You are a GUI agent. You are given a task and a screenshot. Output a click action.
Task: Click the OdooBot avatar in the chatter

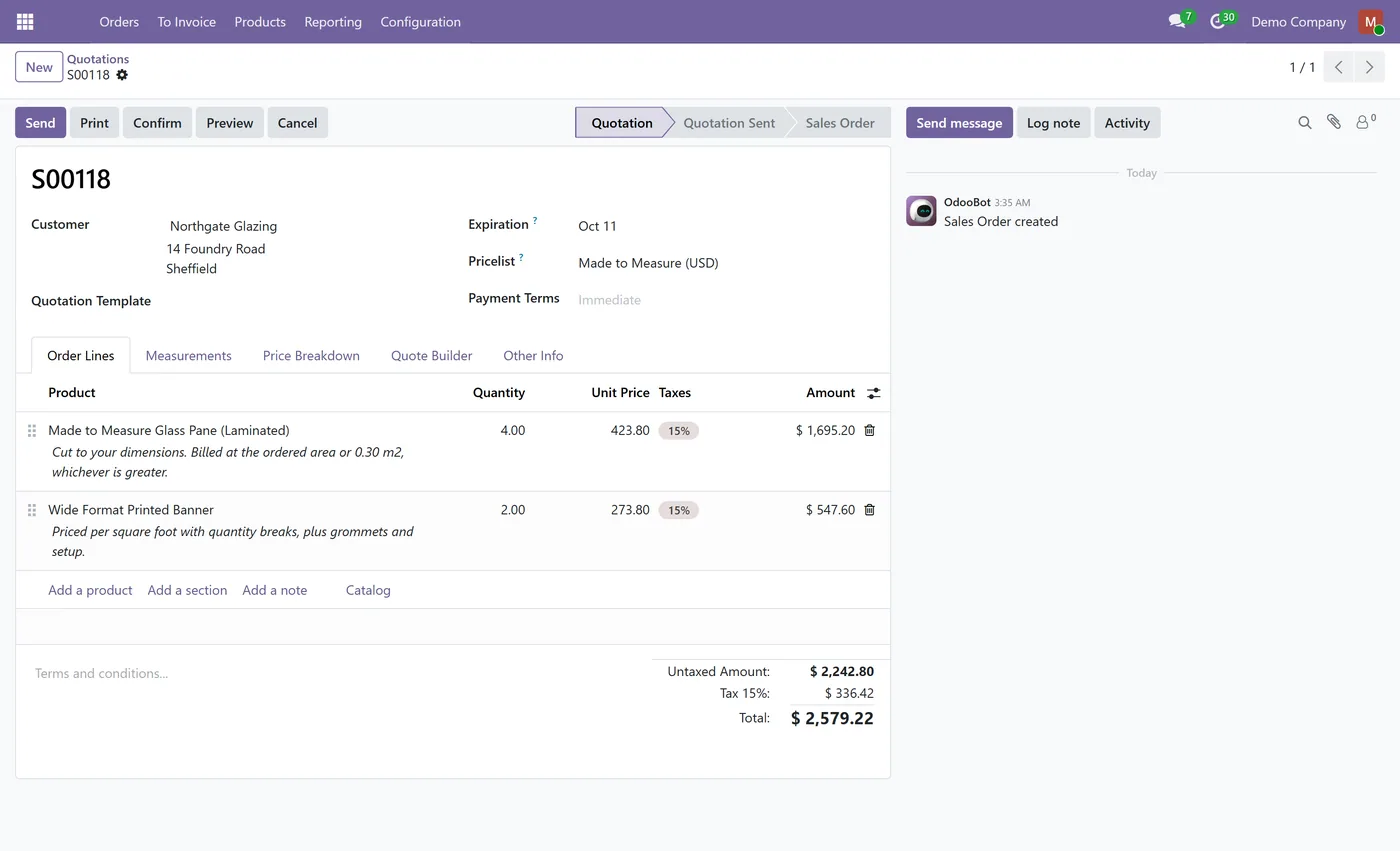pyautogui.click(x=921, y=211)
